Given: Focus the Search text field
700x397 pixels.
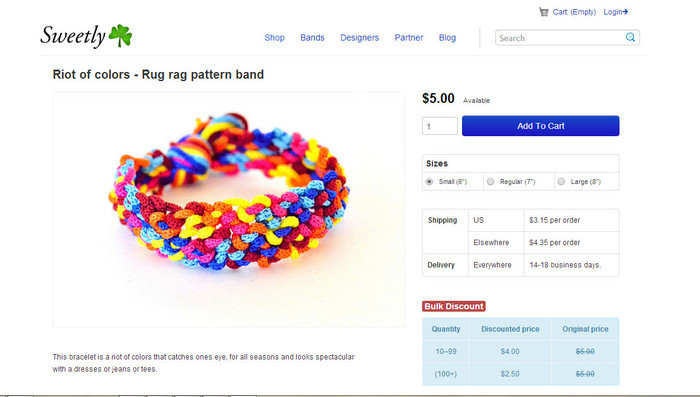Looking at the screenshot, I should click(x=560, y=38).
